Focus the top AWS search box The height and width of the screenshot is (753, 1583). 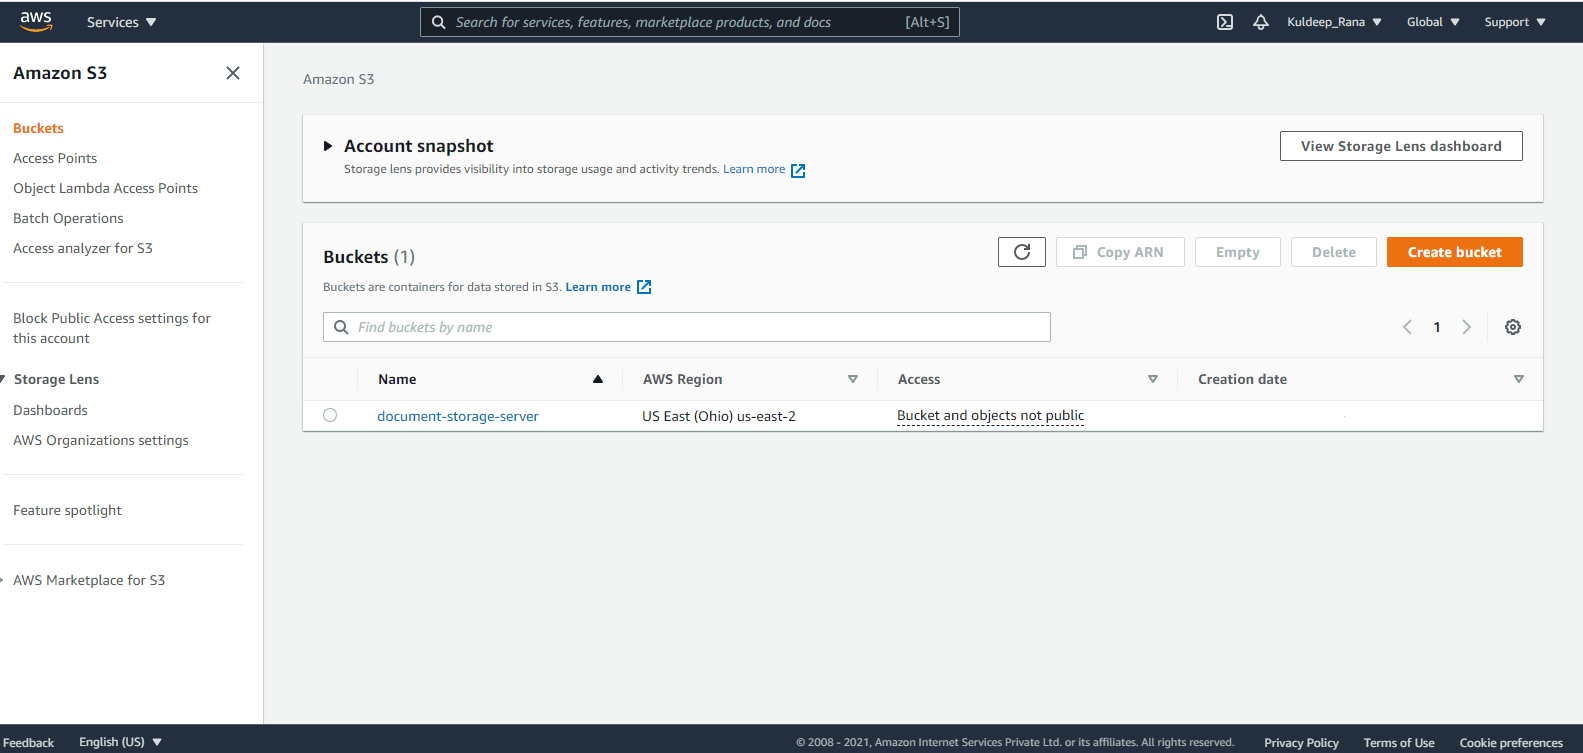(690, 22)
